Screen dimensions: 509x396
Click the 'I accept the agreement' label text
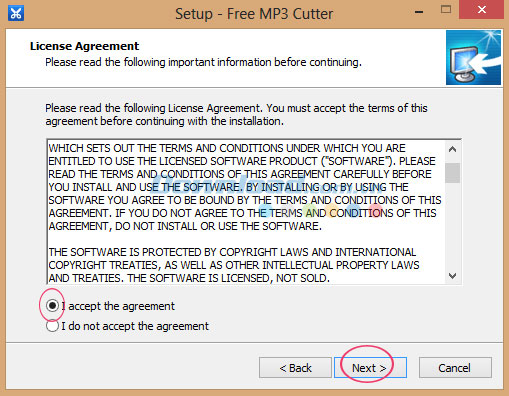118,306
